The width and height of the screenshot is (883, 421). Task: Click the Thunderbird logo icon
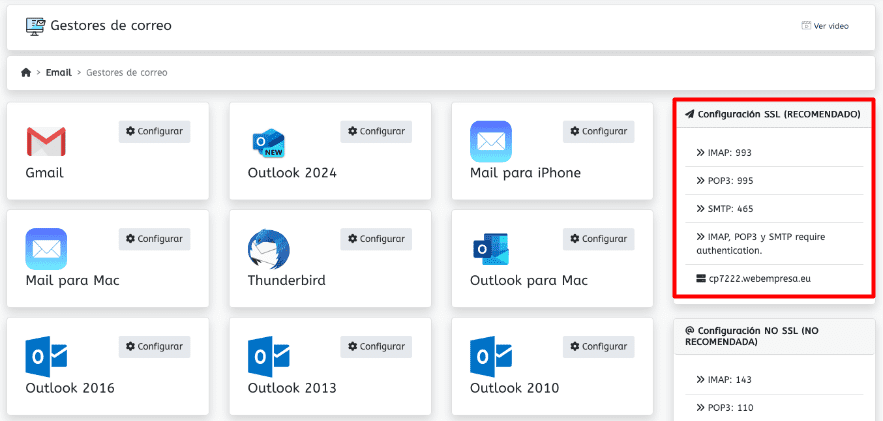(269, 249)
